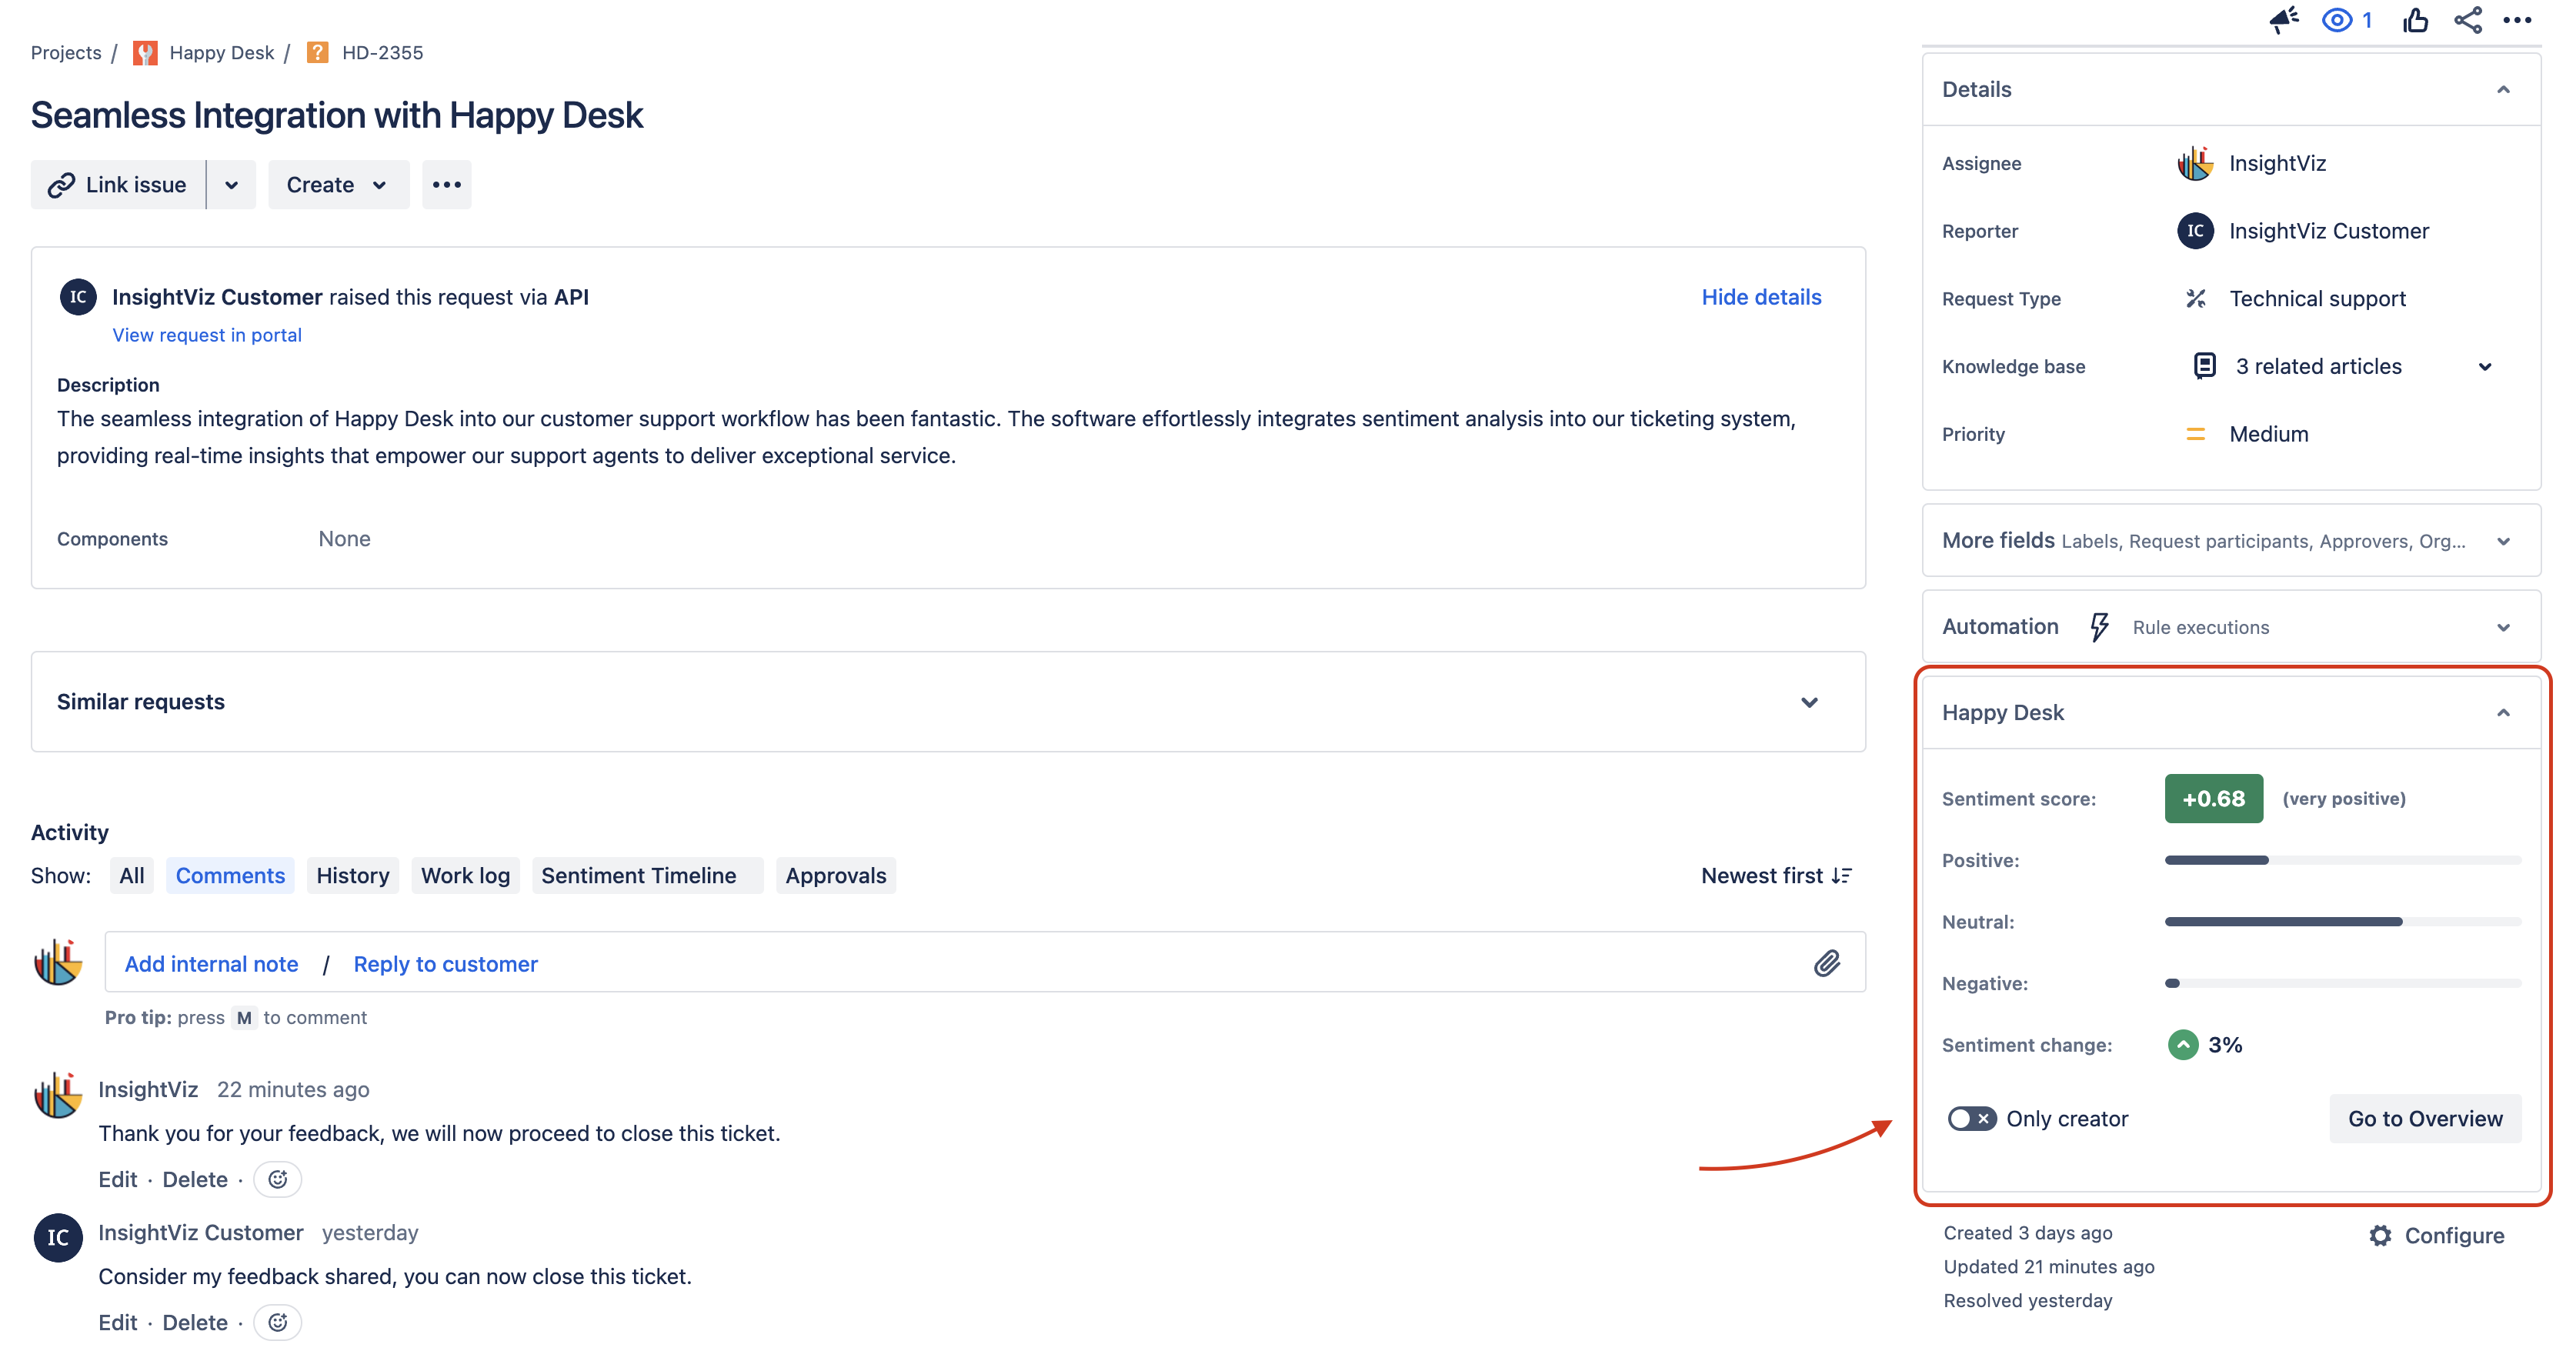
Task: Toggle Newest first sort order
Action: click(1776, 875)
